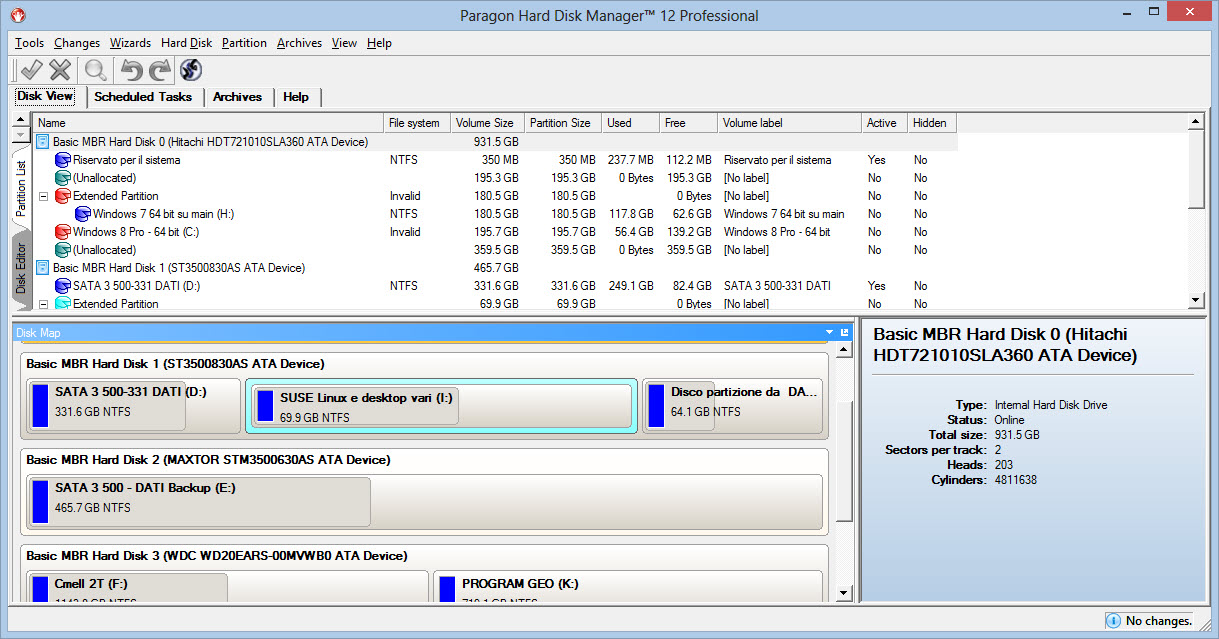Sort by the Volume label column header
This screenshot has width=1219, height=639.
tap(789, 123)
